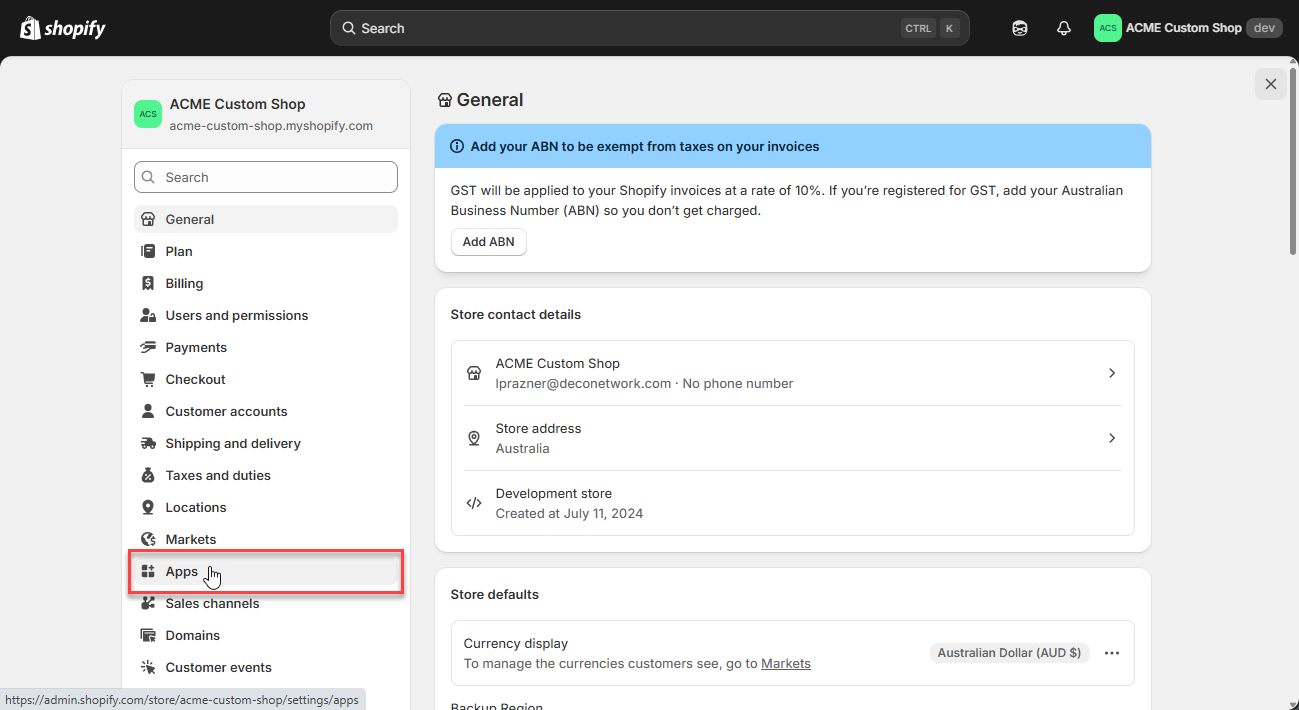1299x710 pixels.
Task: Open Customer events settings
Action: (266, 667)
